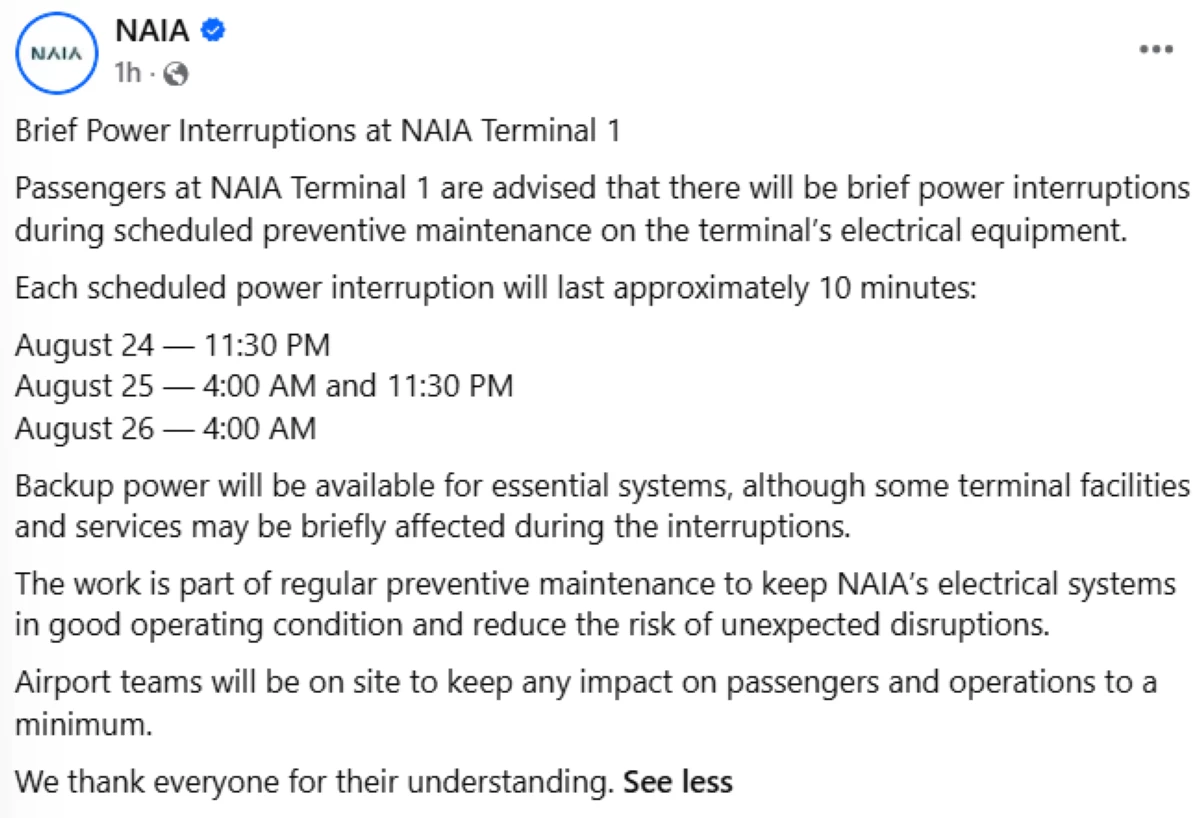Click 'We thank everyone for their understanding' text
1200x818 pixels.
click(x=313, y=781)
